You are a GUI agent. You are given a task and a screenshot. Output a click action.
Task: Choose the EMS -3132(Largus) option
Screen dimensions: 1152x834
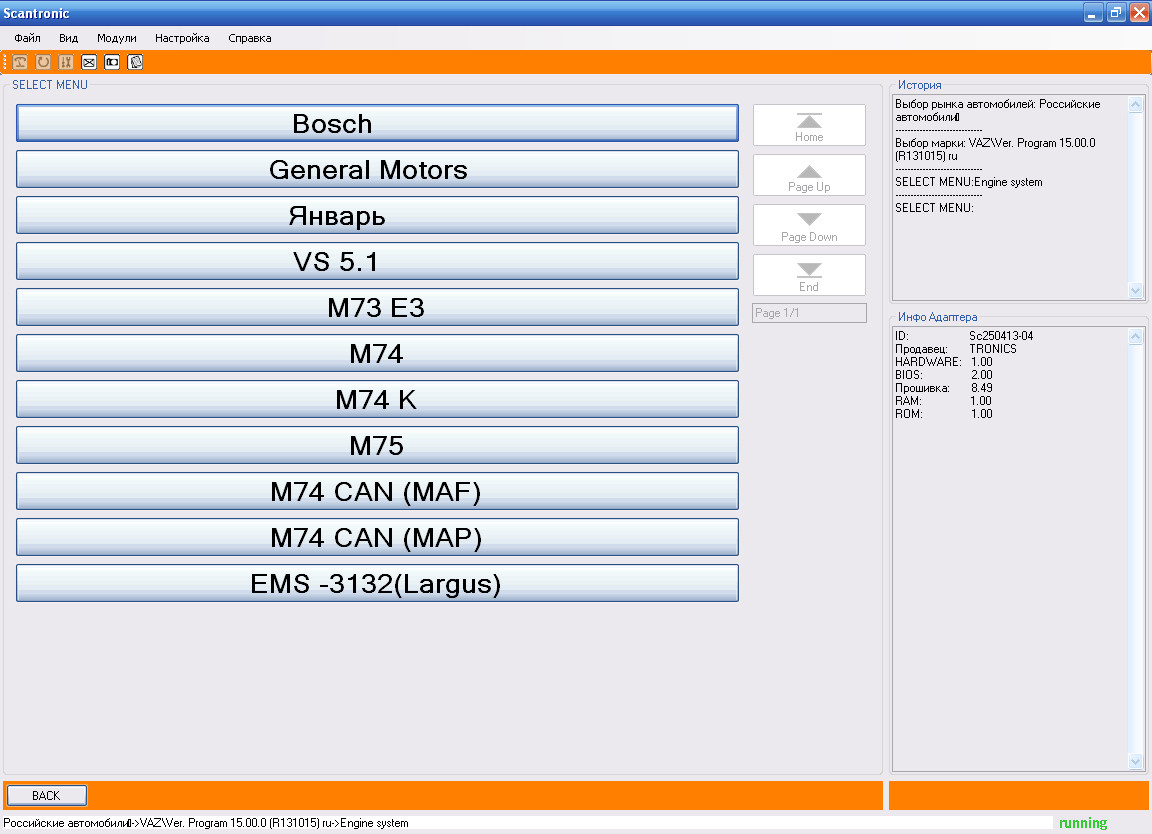(377, 583)
